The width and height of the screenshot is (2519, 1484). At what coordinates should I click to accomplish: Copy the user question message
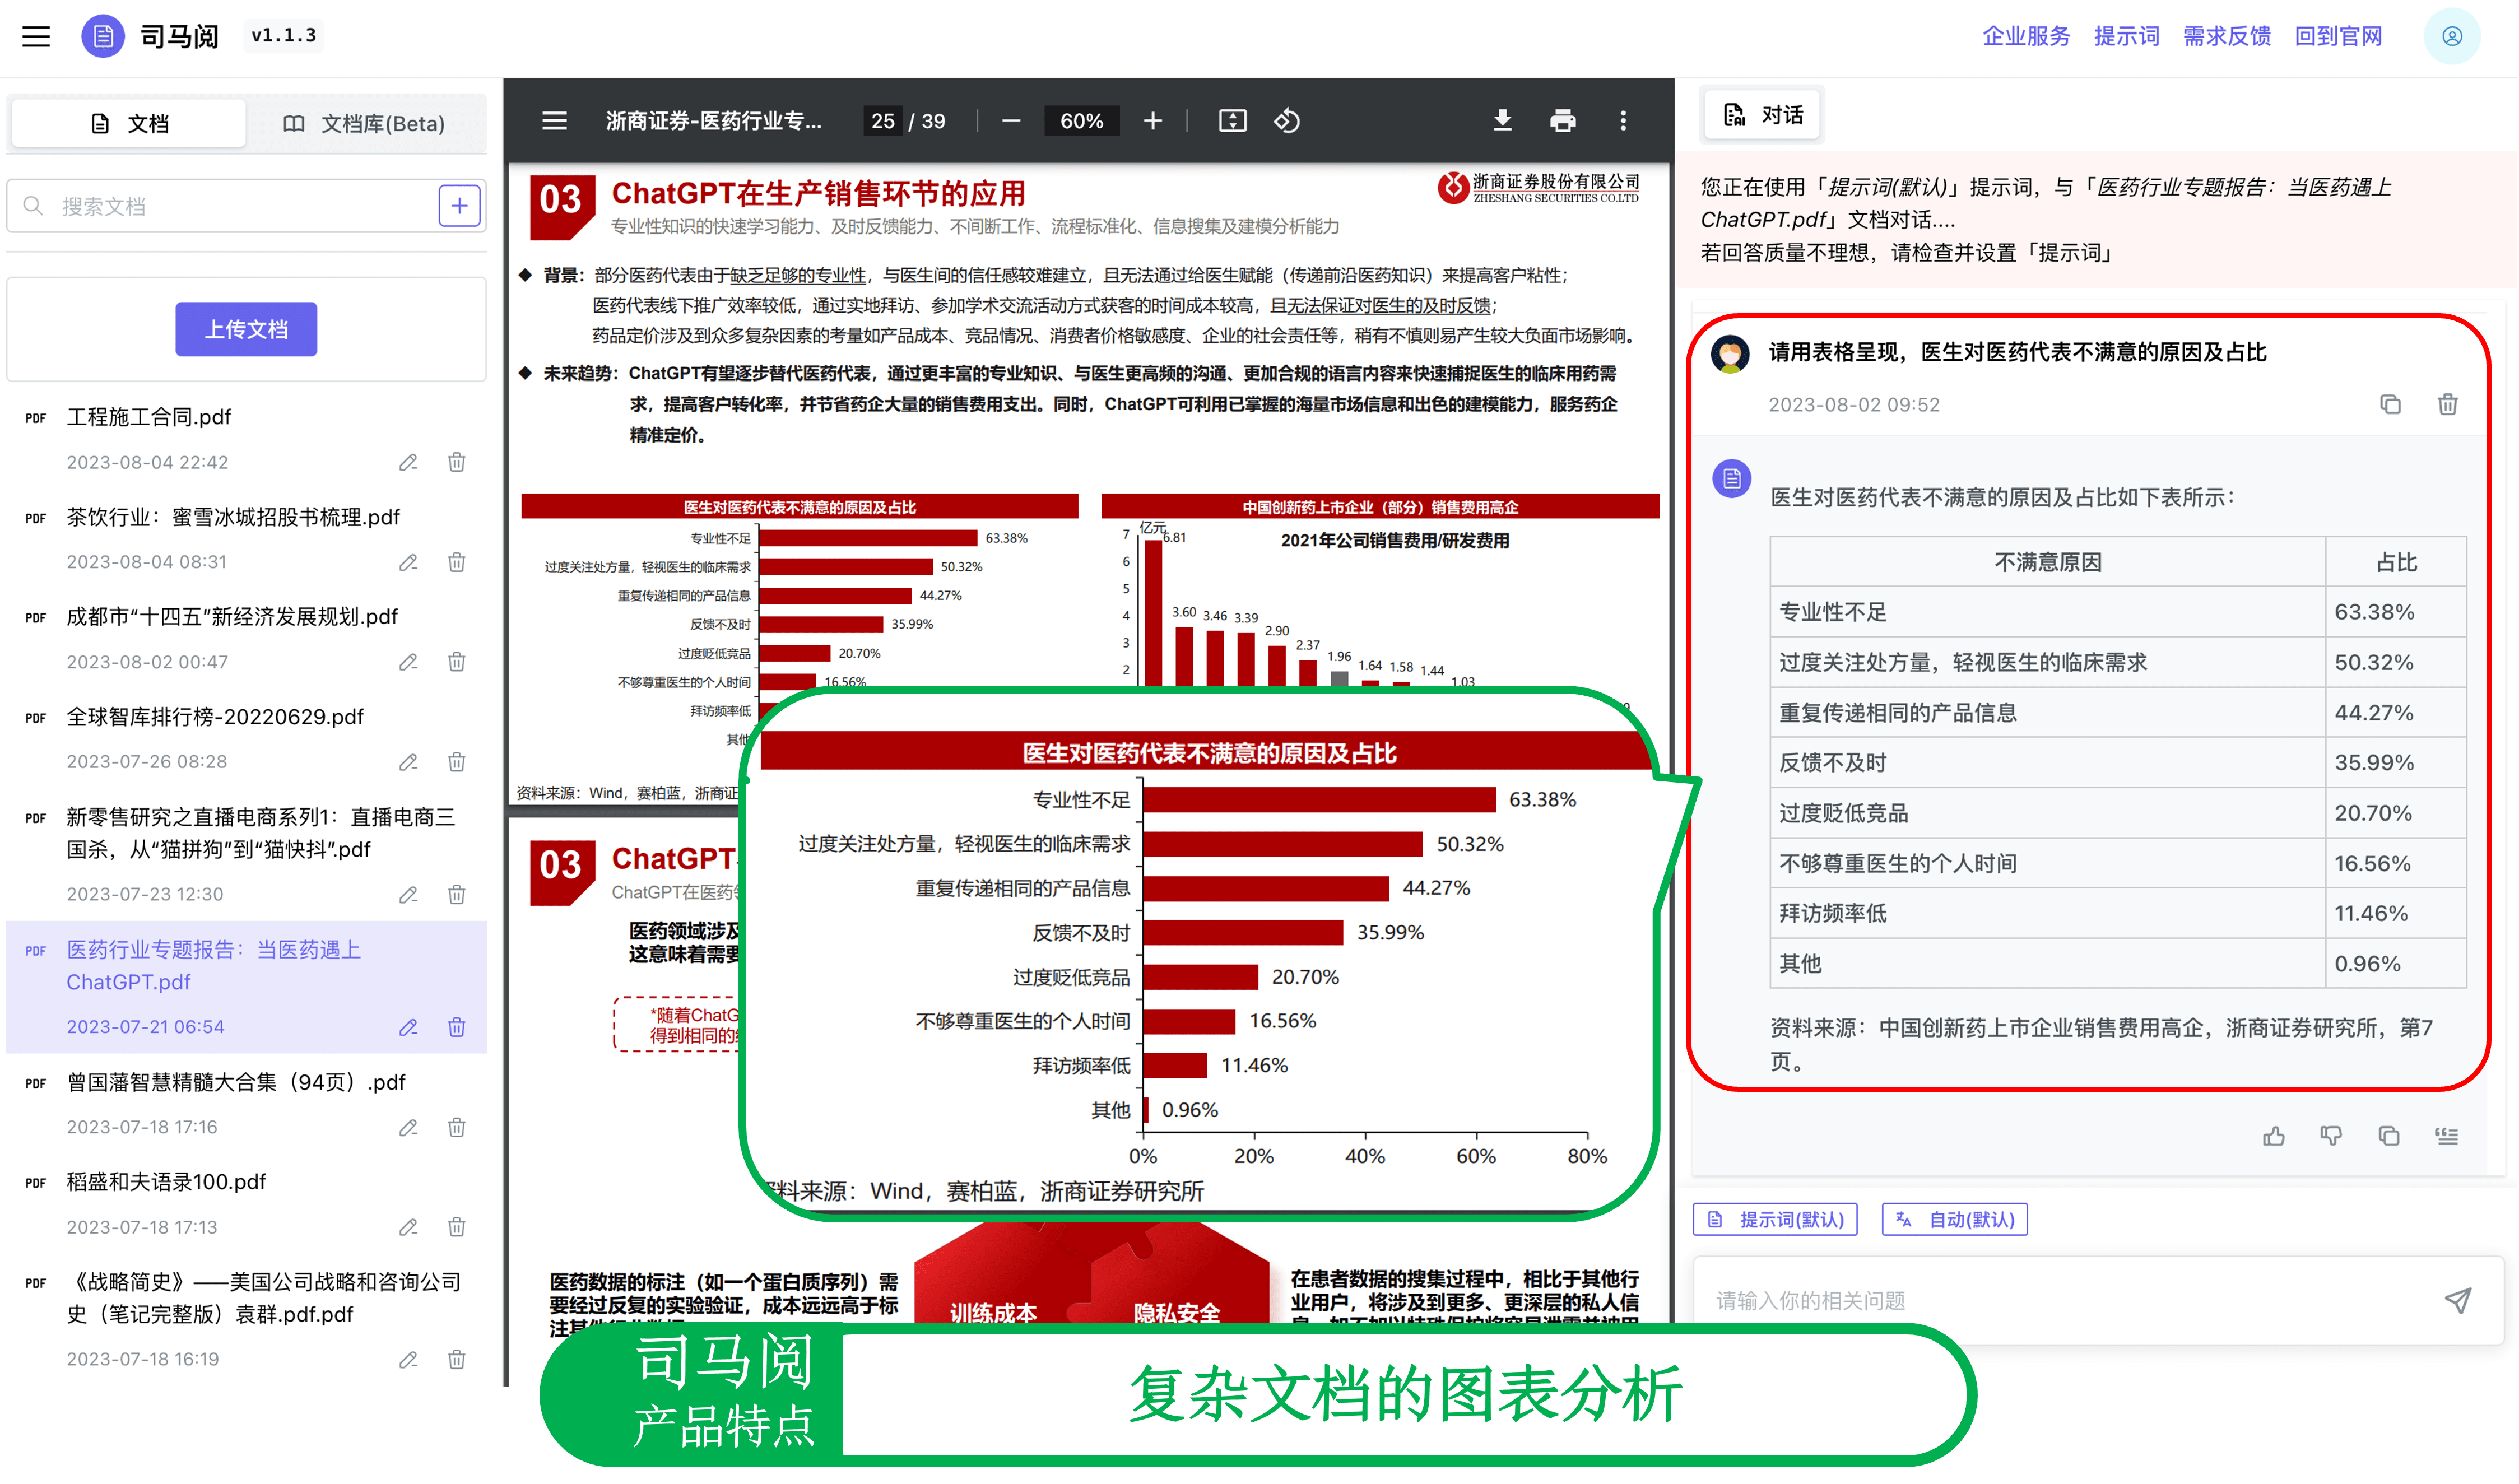coord(2390,404)
